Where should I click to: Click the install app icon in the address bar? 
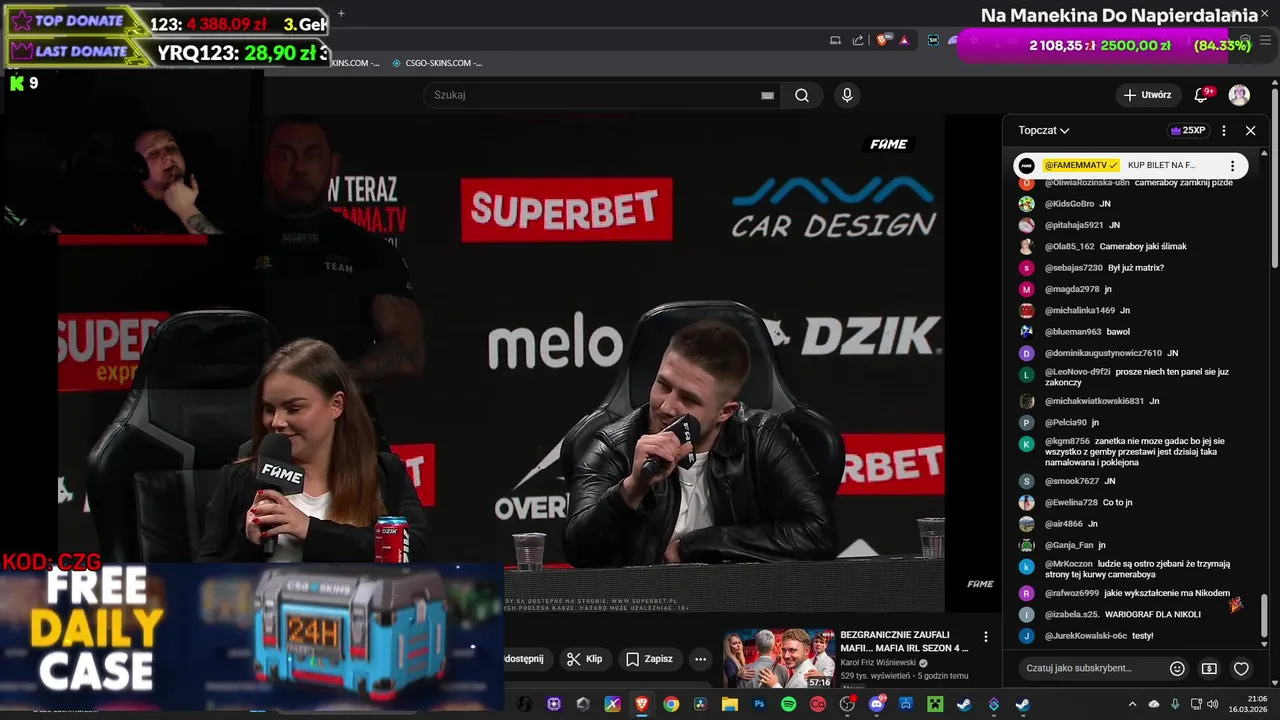tap(835, 40)
